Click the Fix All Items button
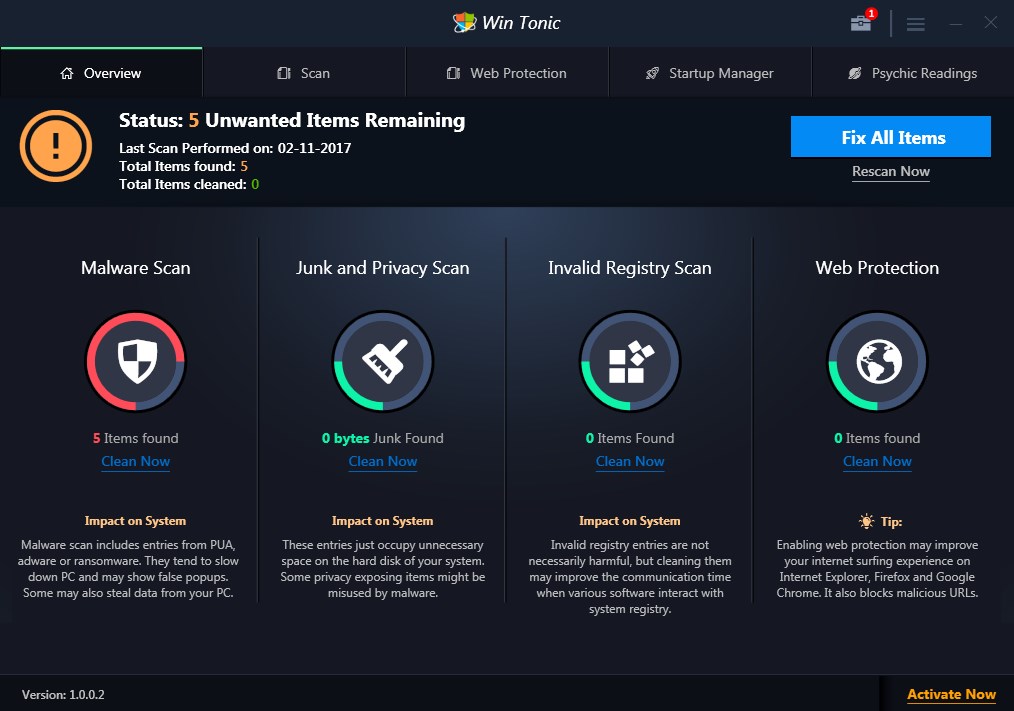 [x=890, y=136]
